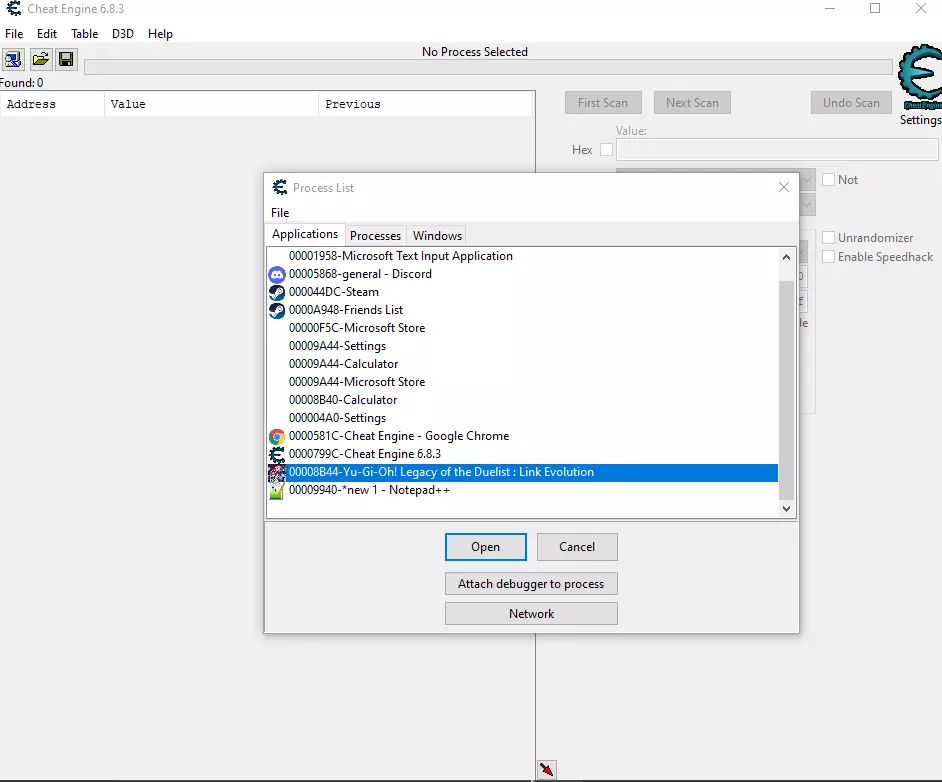Switch to the Windows tab
Viewport: 942px width, 782px height.
click(437, 235)
